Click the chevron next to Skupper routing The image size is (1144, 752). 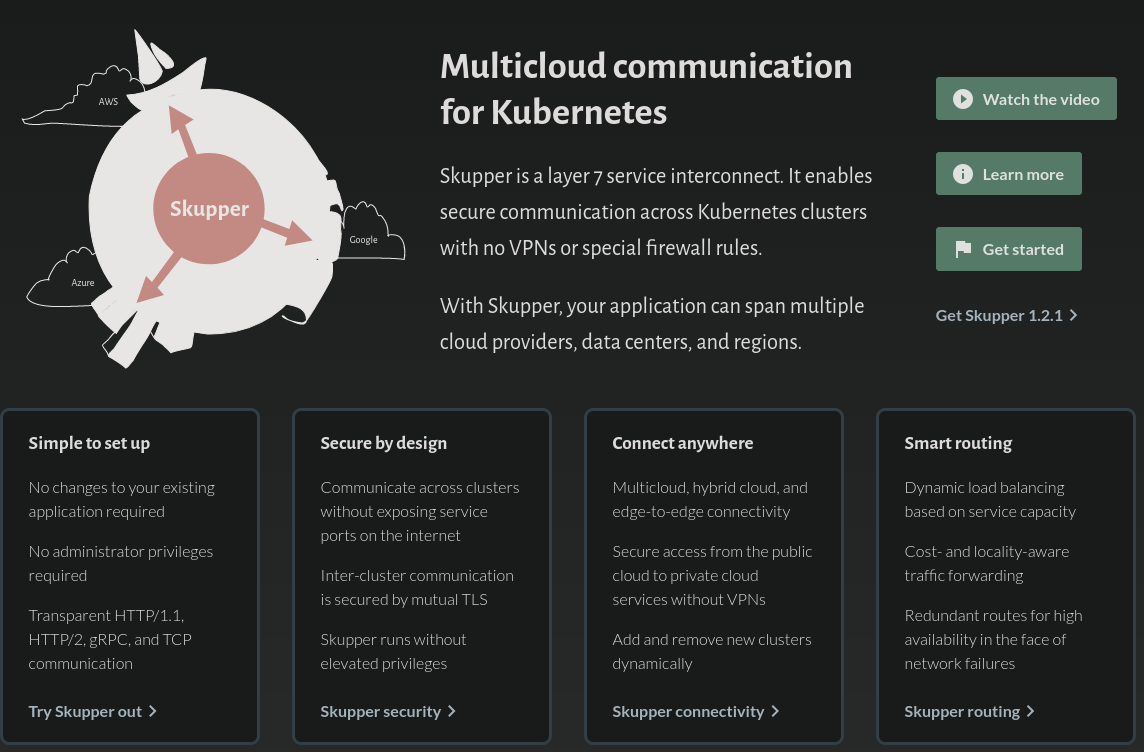click(x=1031, y=711)
